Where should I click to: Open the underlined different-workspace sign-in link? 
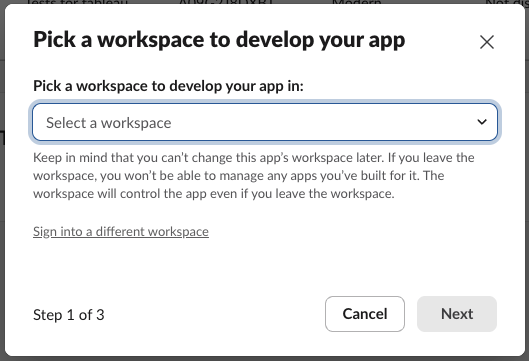pos(121,232)
